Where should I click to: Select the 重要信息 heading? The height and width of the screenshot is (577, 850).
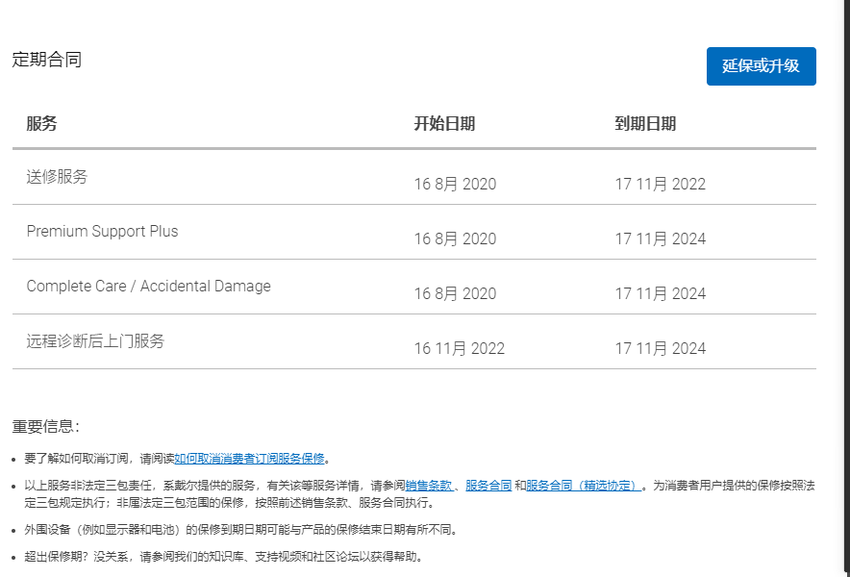46,427
